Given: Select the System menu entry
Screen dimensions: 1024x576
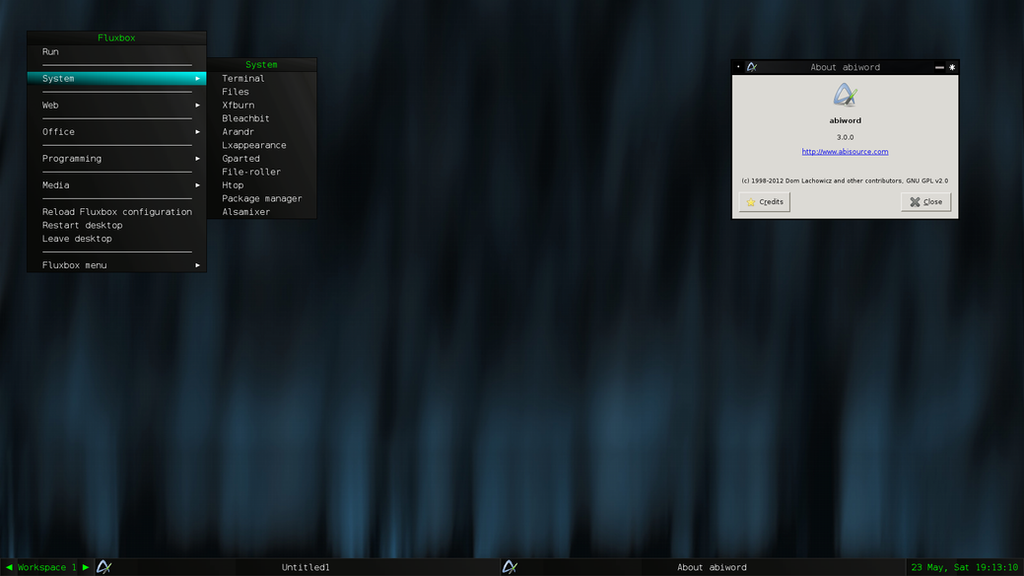Looking at the screenshot, I should (x=116, y=78).
